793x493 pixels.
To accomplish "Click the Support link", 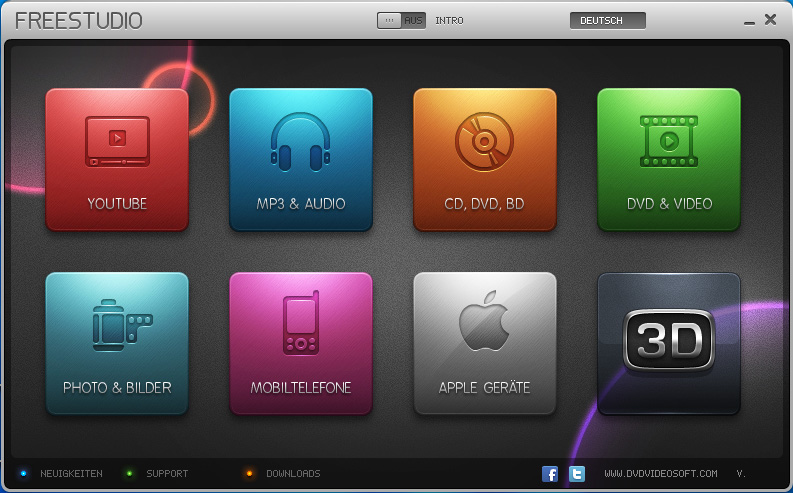I will click(166, 474).
